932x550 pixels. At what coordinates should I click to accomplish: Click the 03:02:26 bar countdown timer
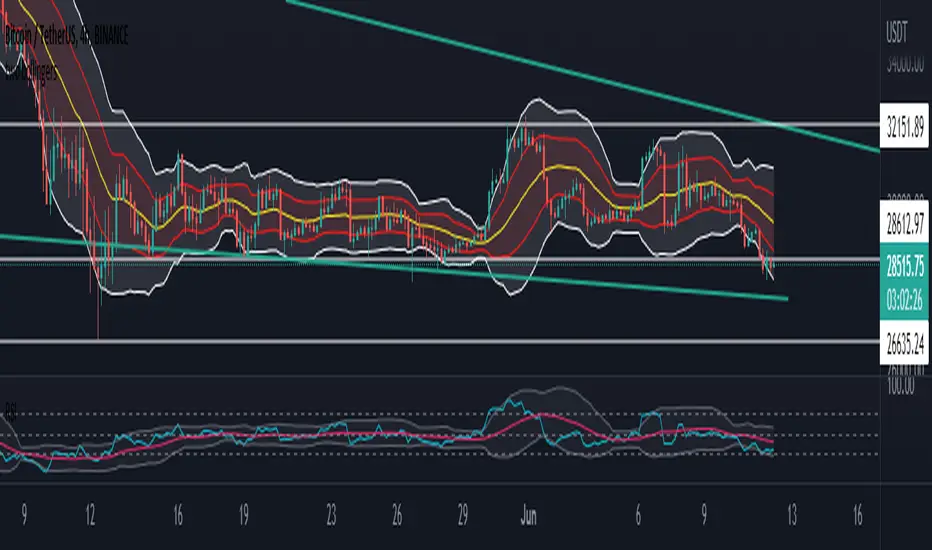click(905, 301)
